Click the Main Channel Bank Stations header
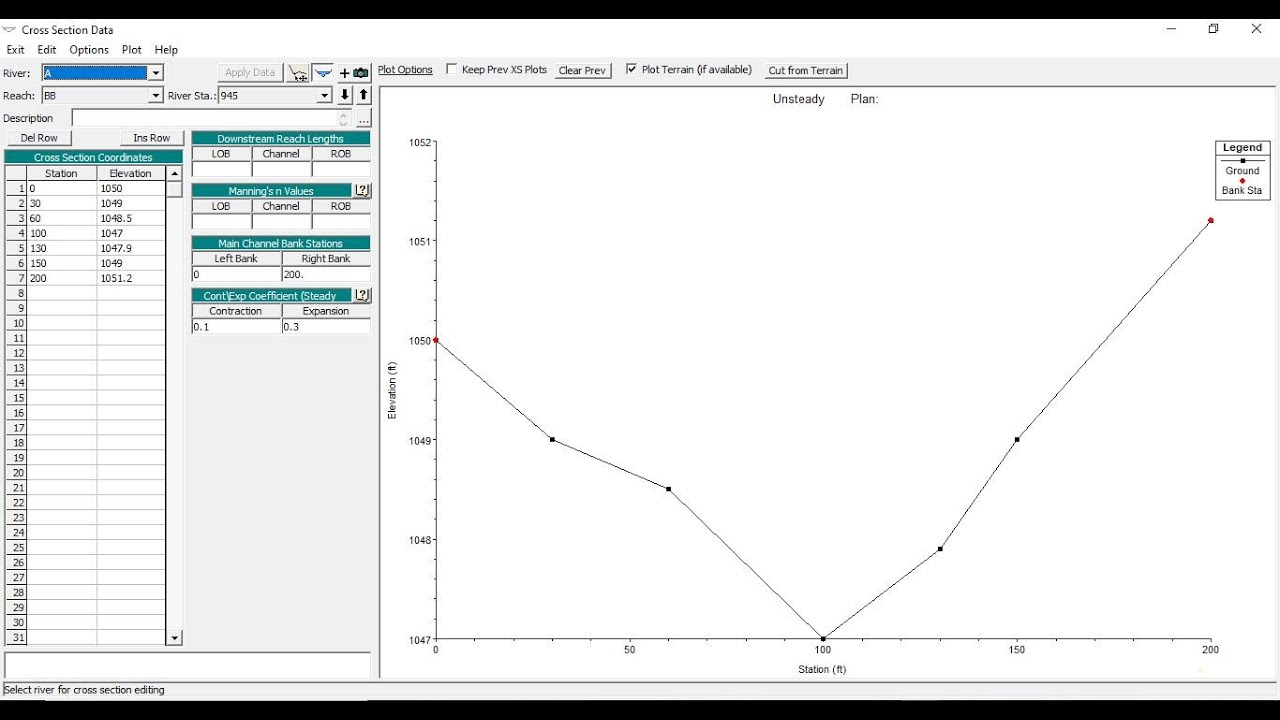 coord(281,243)
